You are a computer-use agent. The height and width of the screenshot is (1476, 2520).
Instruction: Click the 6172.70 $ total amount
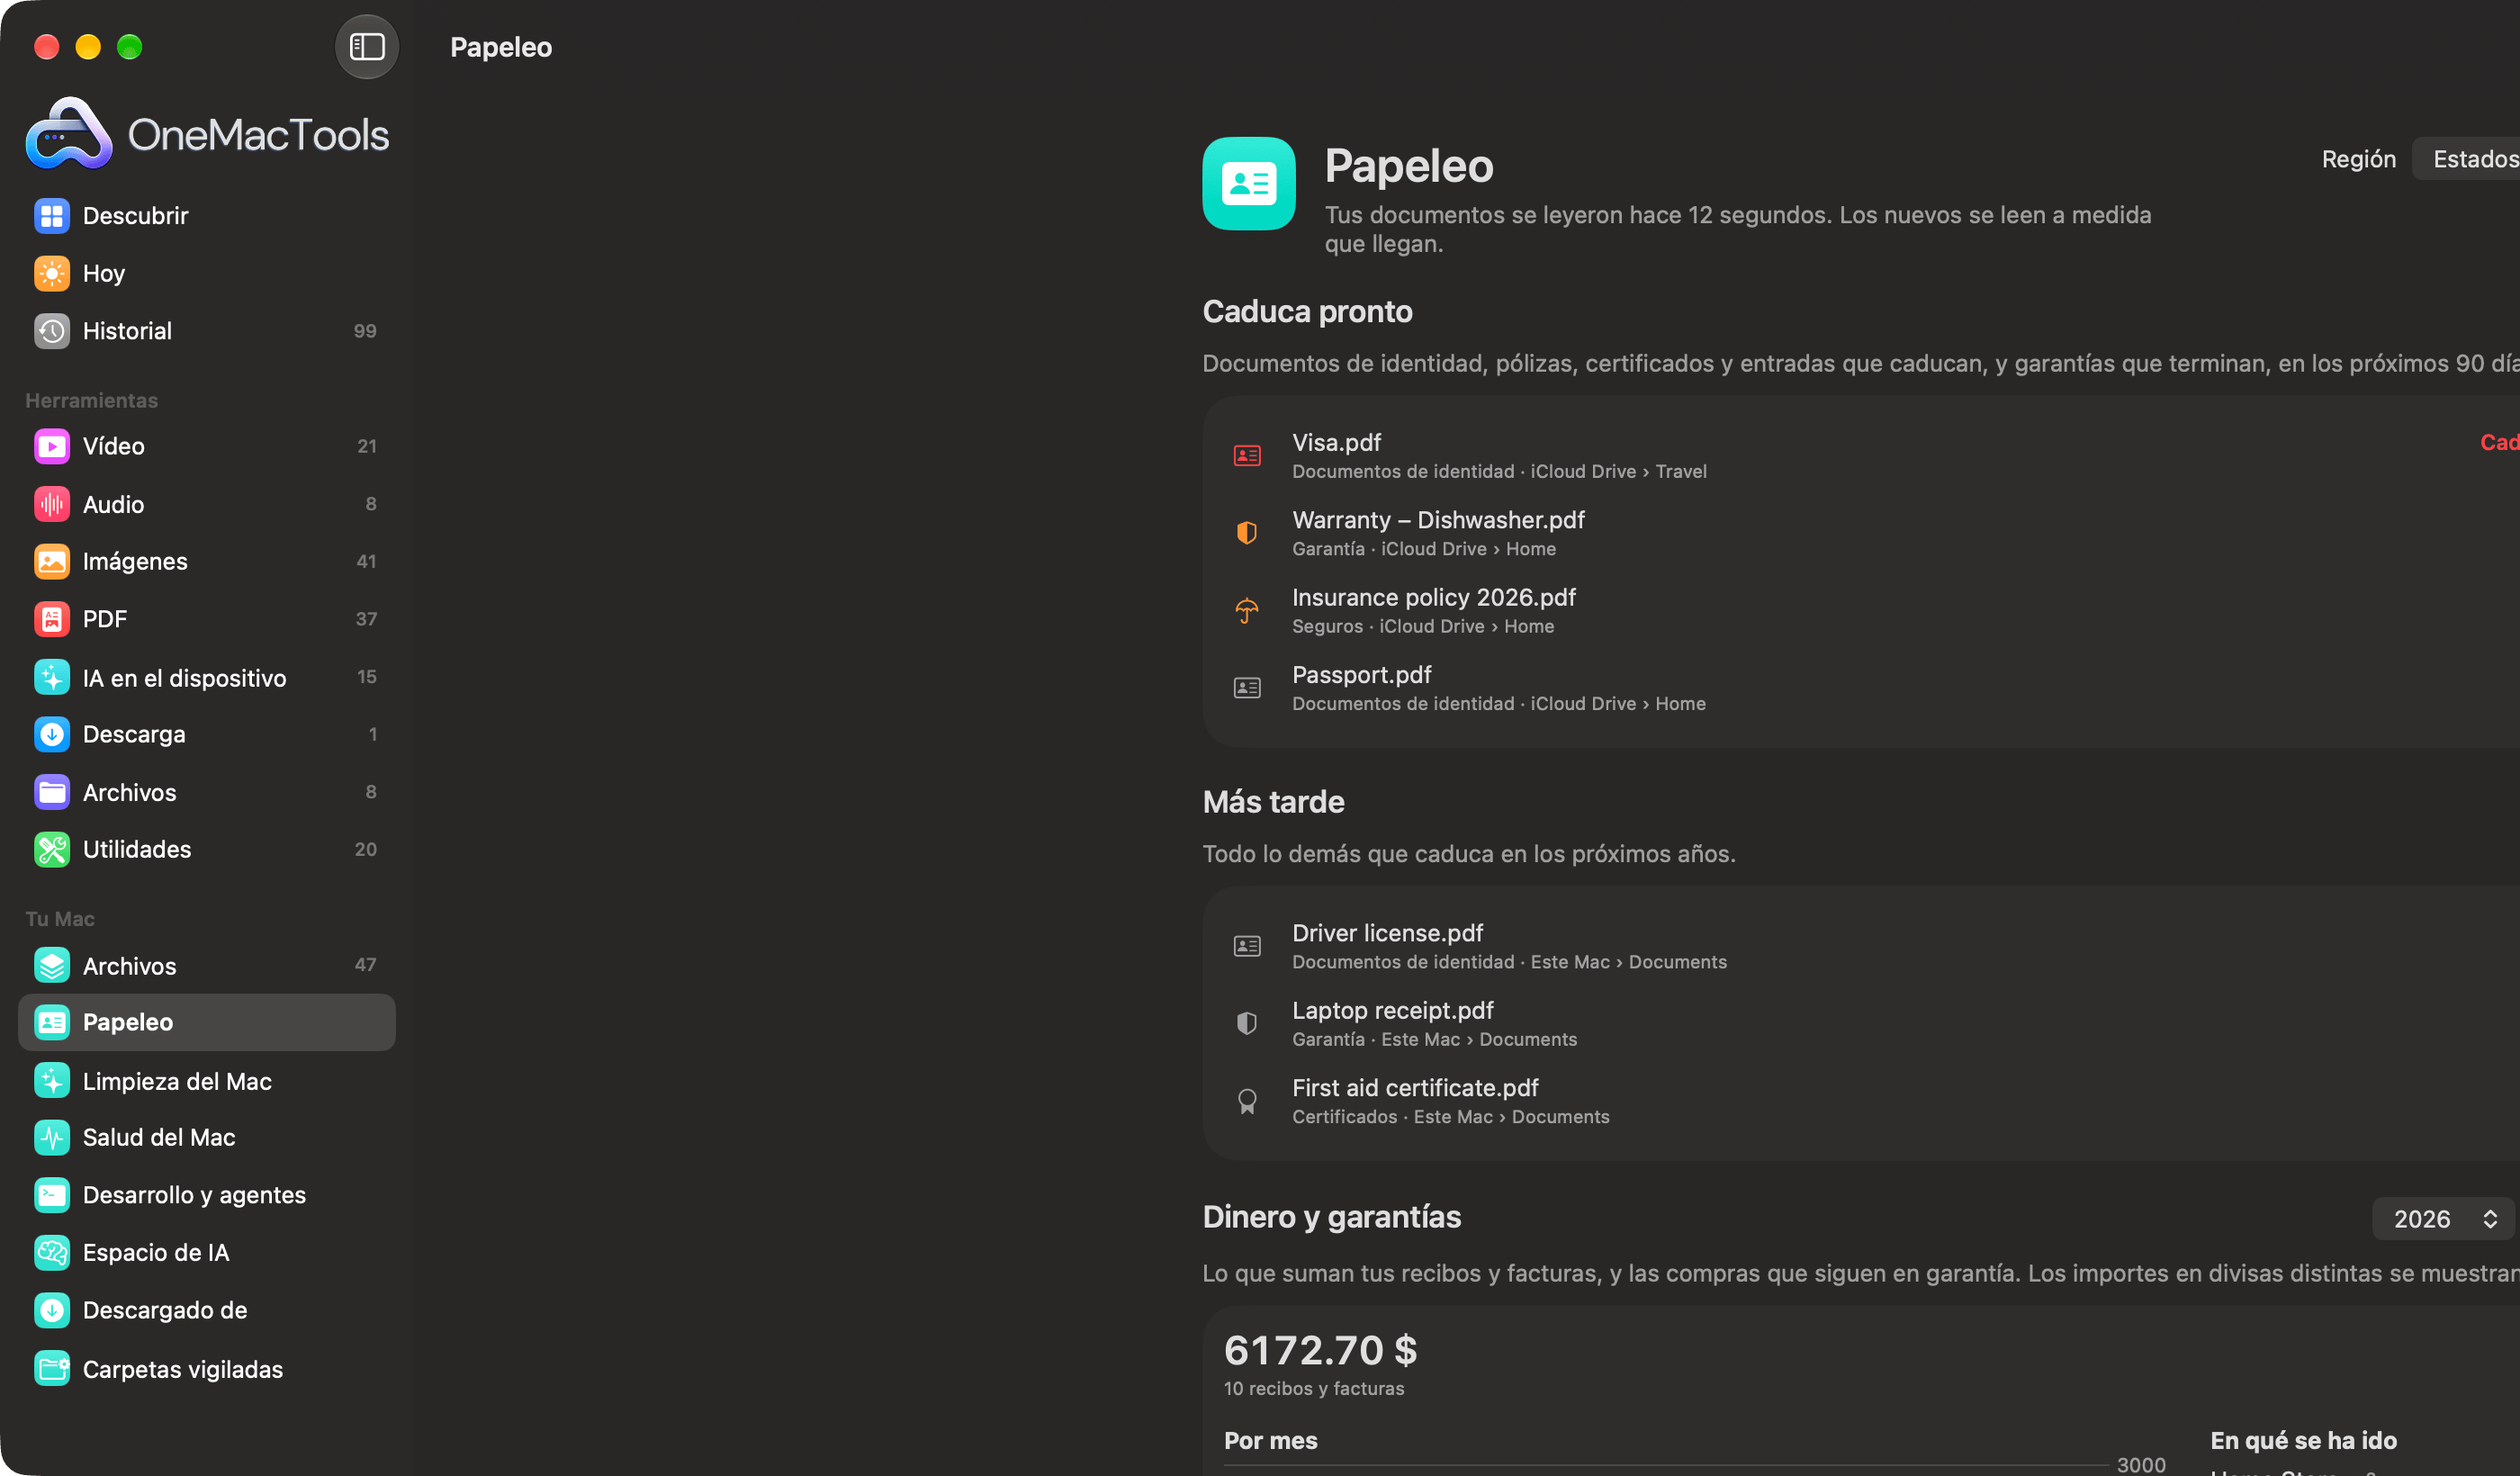point(1320,1350)
